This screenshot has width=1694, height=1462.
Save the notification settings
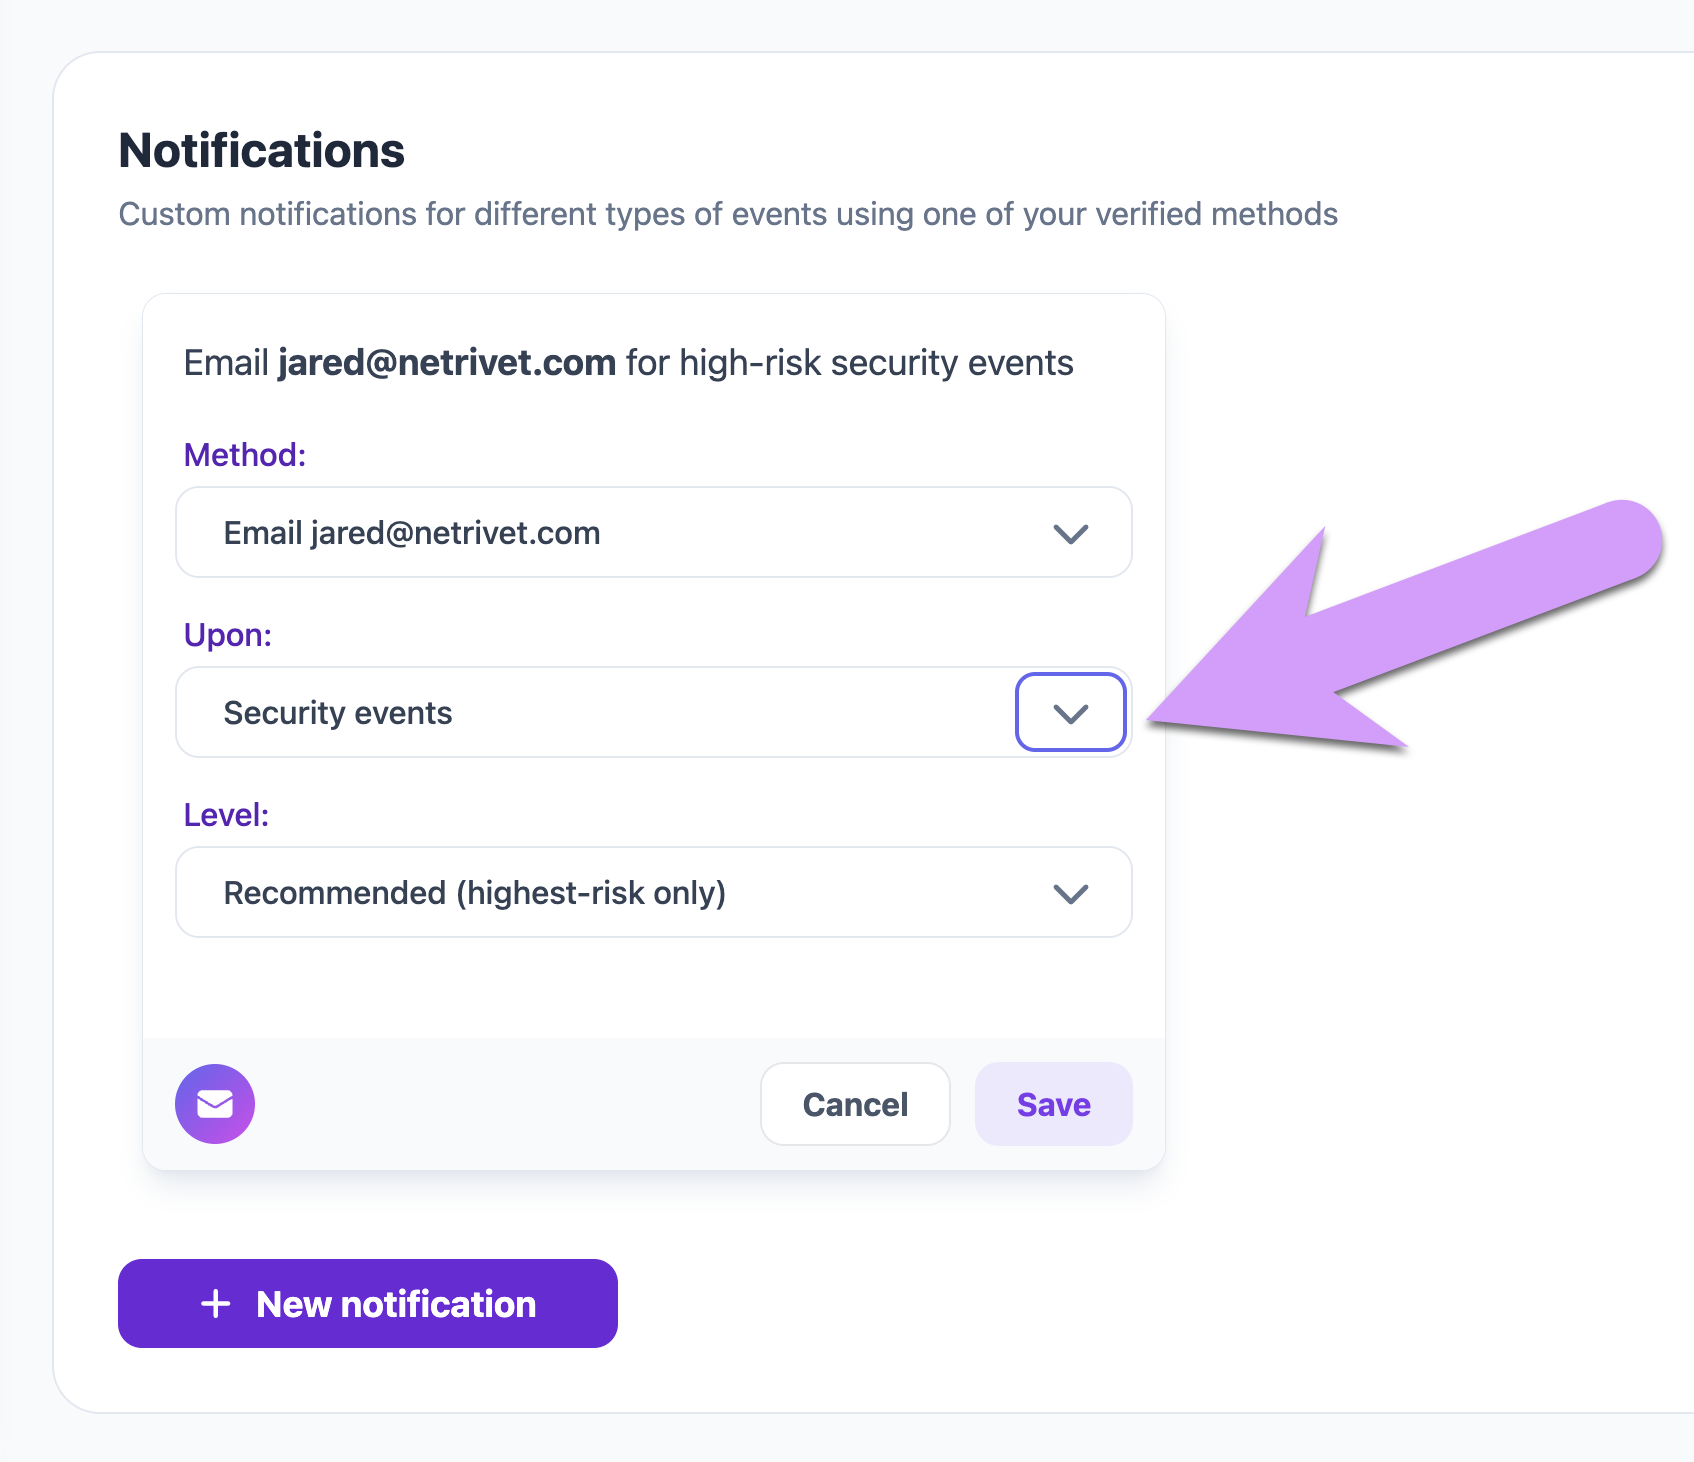[1053, 1104]
